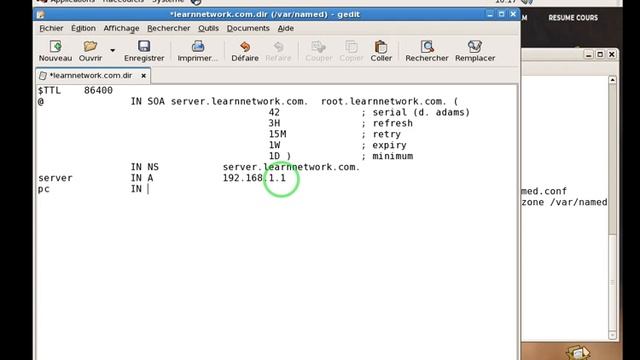Open the Outils menu
Screen dimensions: 640x360
(208, 28)
